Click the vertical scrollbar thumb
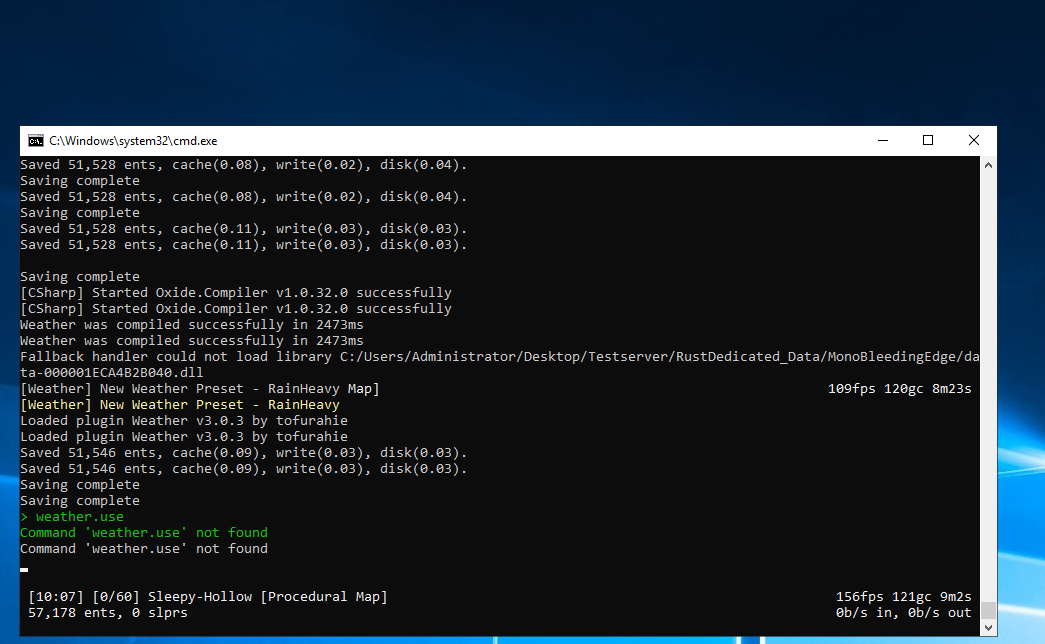This screenshot has height=644, width=1045. (x=988, y=610)
